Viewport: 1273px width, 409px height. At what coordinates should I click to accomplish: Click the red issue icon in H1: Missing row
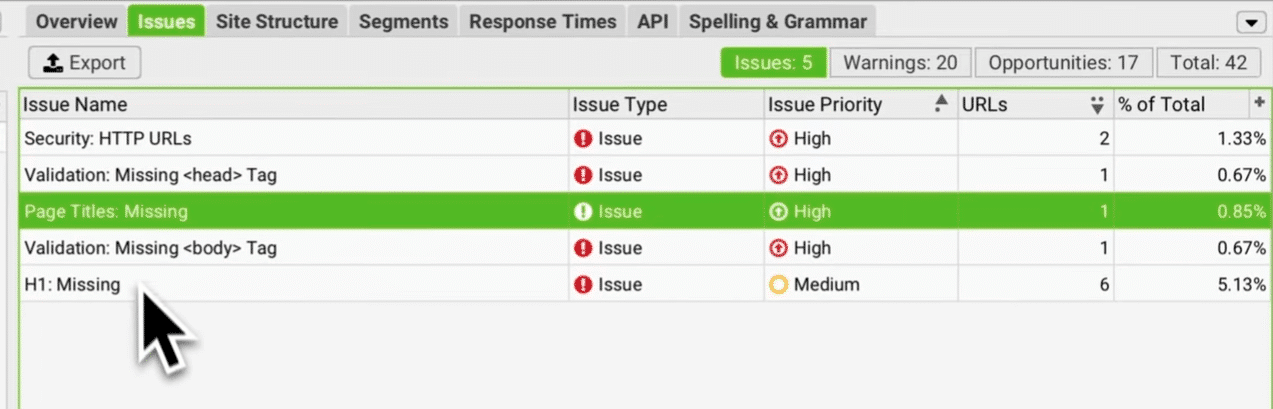pyautogui.click(x=584, y=285)
